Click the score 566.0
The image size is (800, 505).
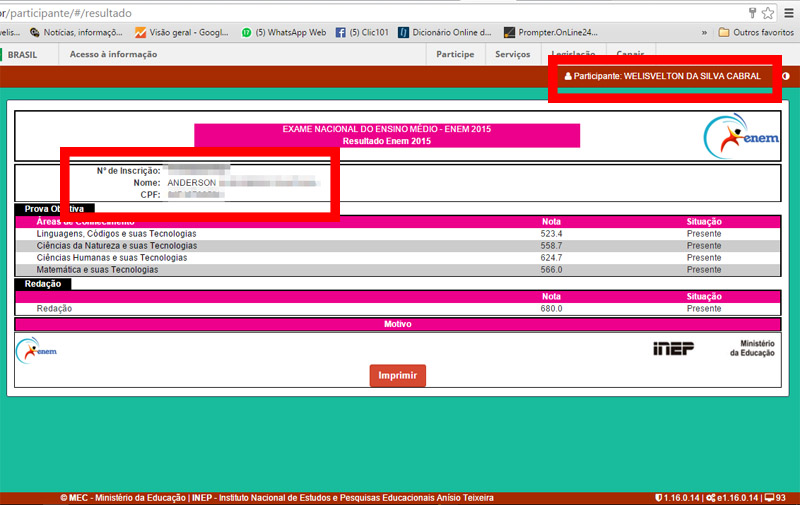point(551,270)
